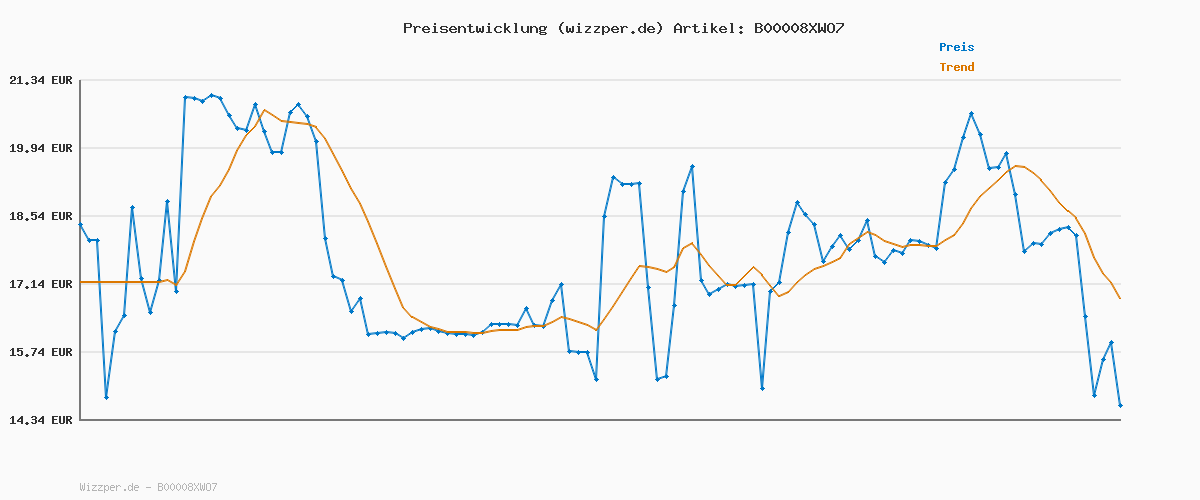Screen dimensions: 1200x500
Task: Click the '14.34 EUR' axis label
Action: (40, 420)
